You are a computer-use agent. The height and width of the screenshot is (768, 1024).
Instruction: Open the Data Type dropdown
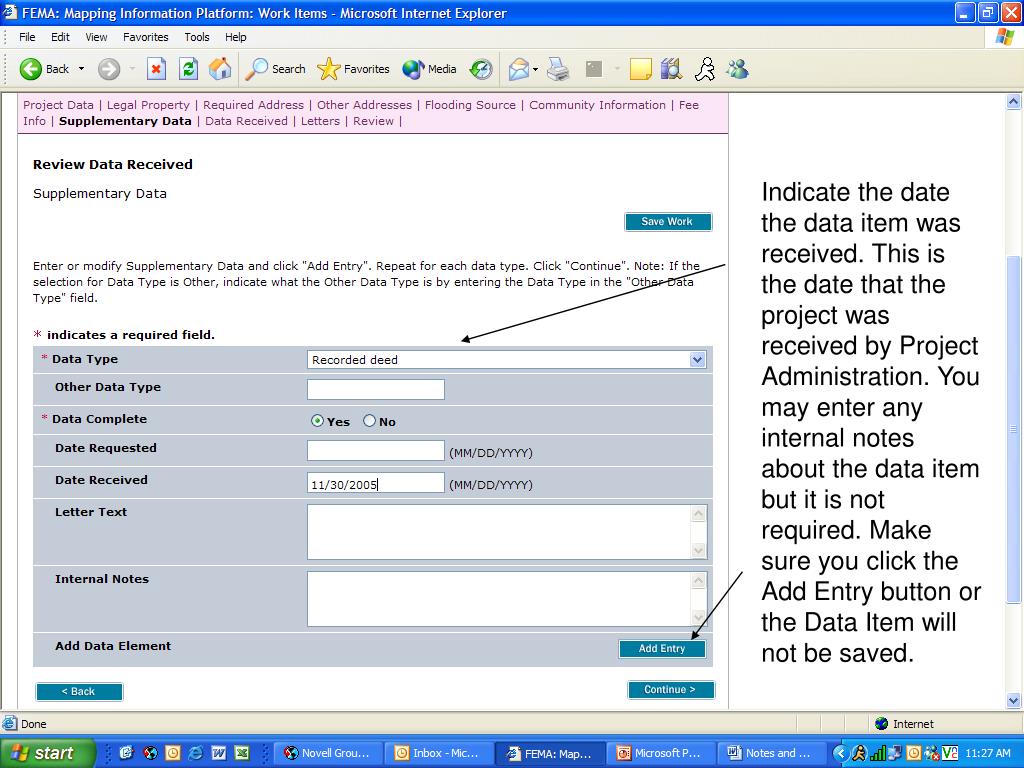(x=697, y=360)
